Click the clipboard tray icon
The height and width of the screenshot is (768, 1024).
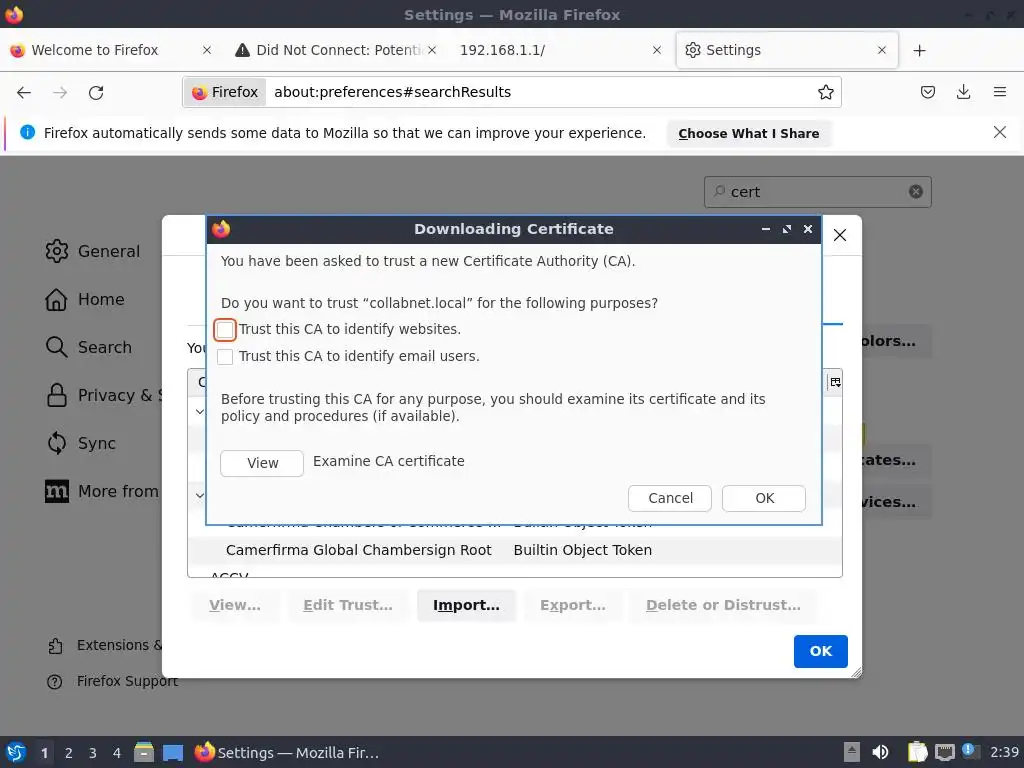click(918, 752)
